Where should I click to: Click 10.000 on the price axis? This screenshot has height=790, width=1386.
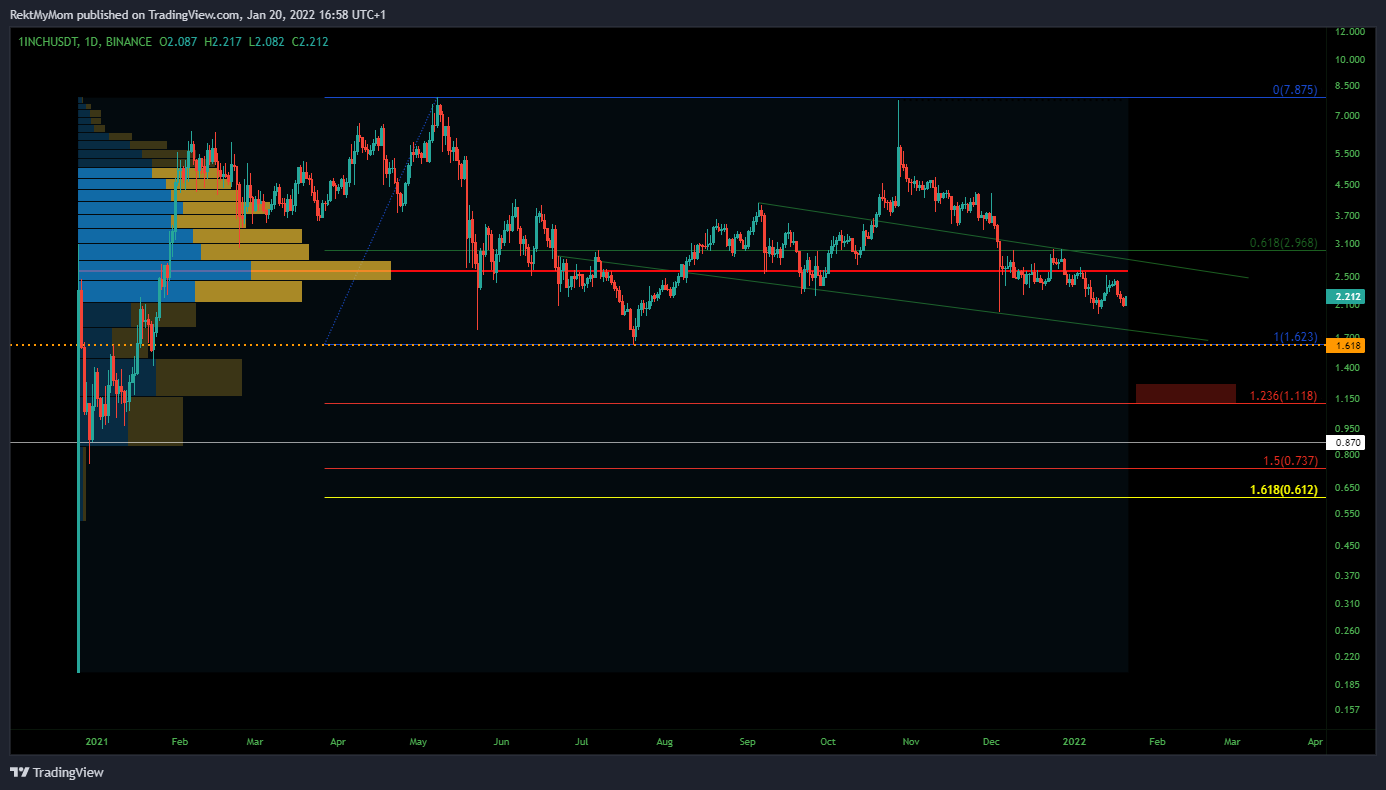click(x=1349, y=59)
